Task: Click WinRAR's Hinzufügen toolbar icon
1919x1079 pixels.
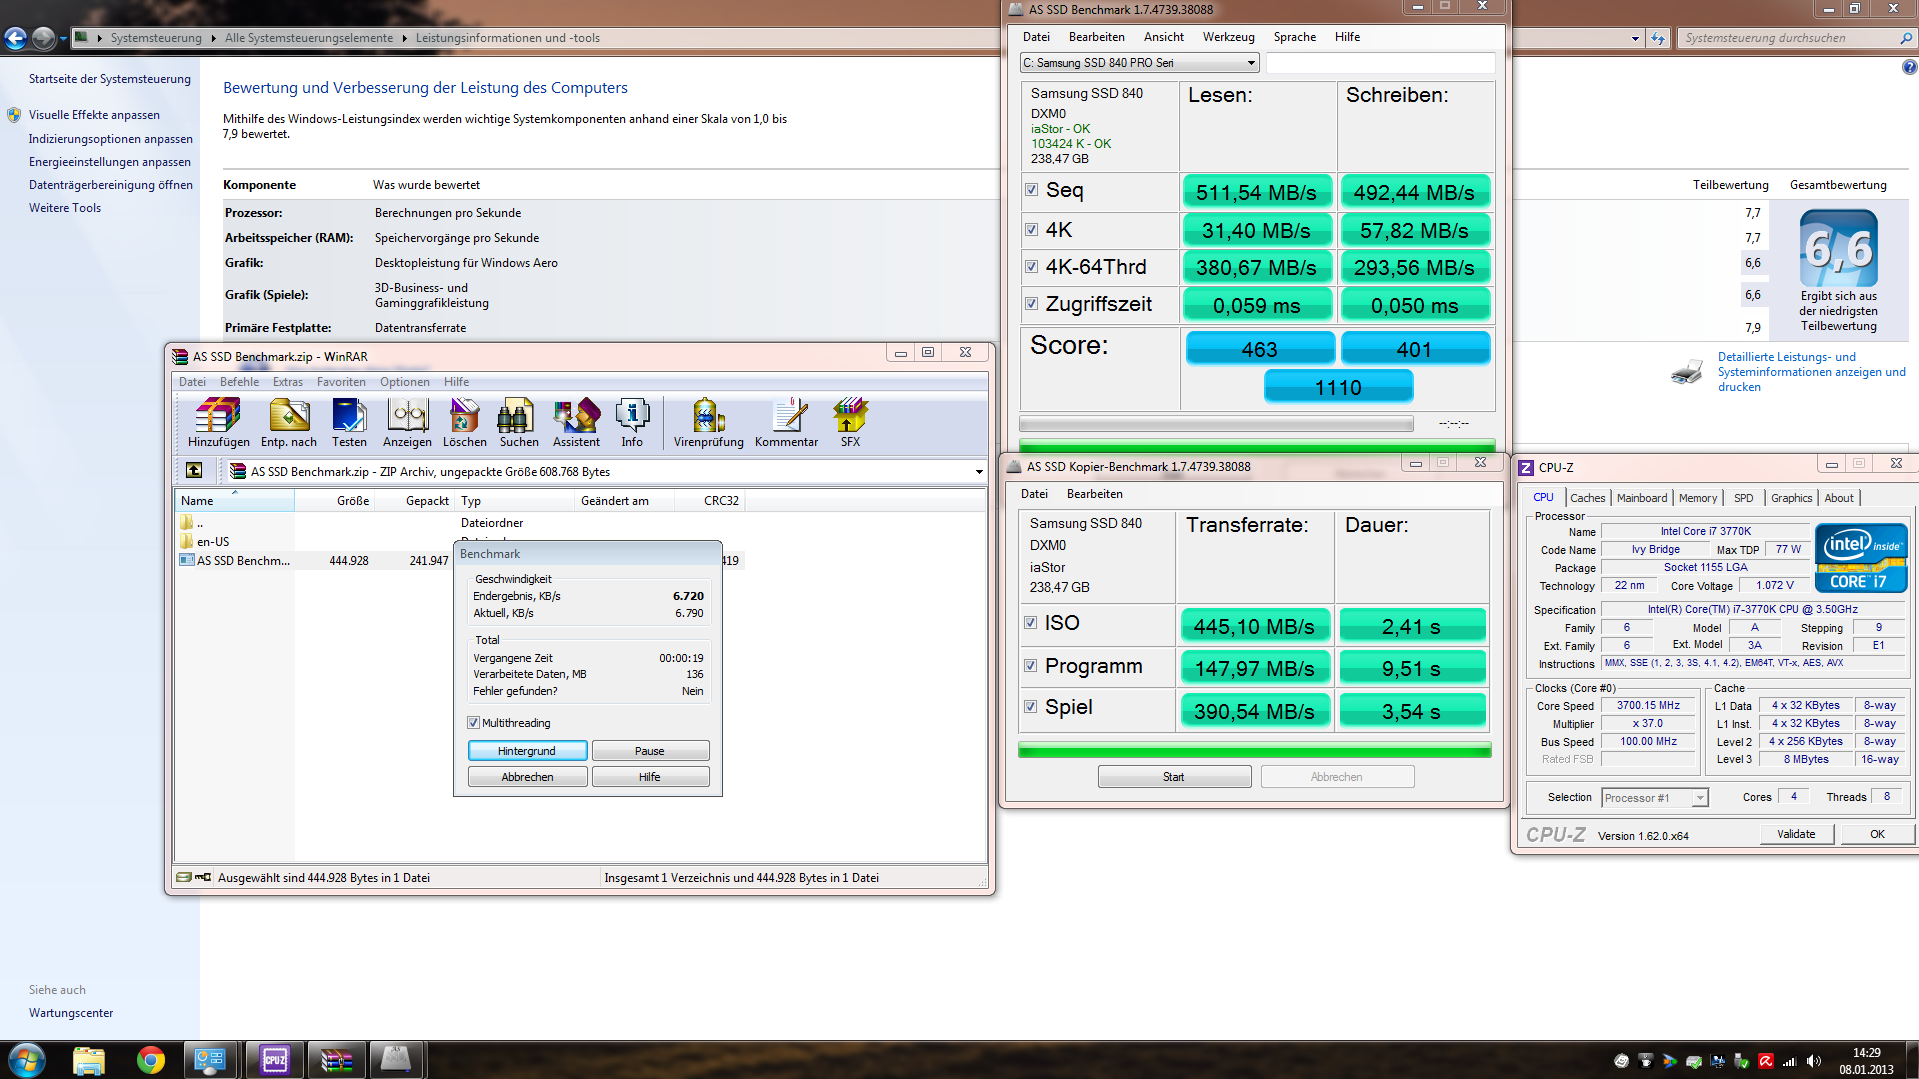Action: pyautogui.click(x=218, y=423)
